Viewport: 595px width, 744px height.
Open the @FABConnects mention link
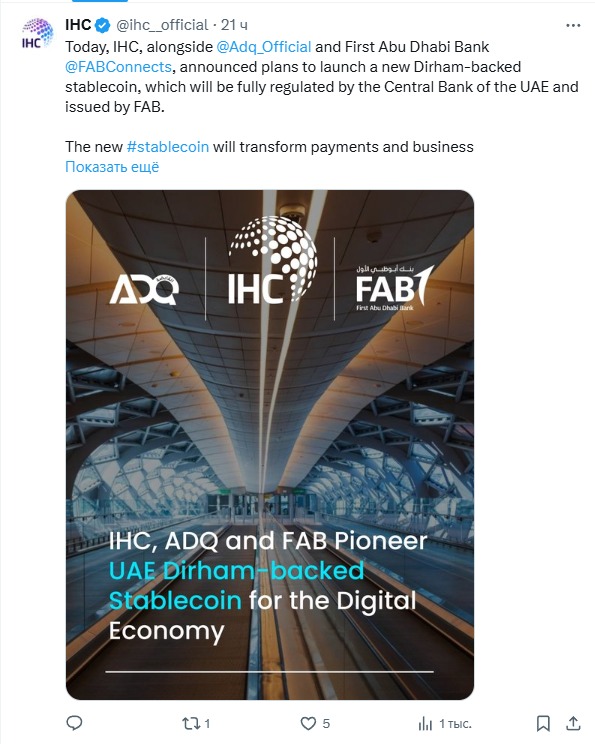pos(118,66)
